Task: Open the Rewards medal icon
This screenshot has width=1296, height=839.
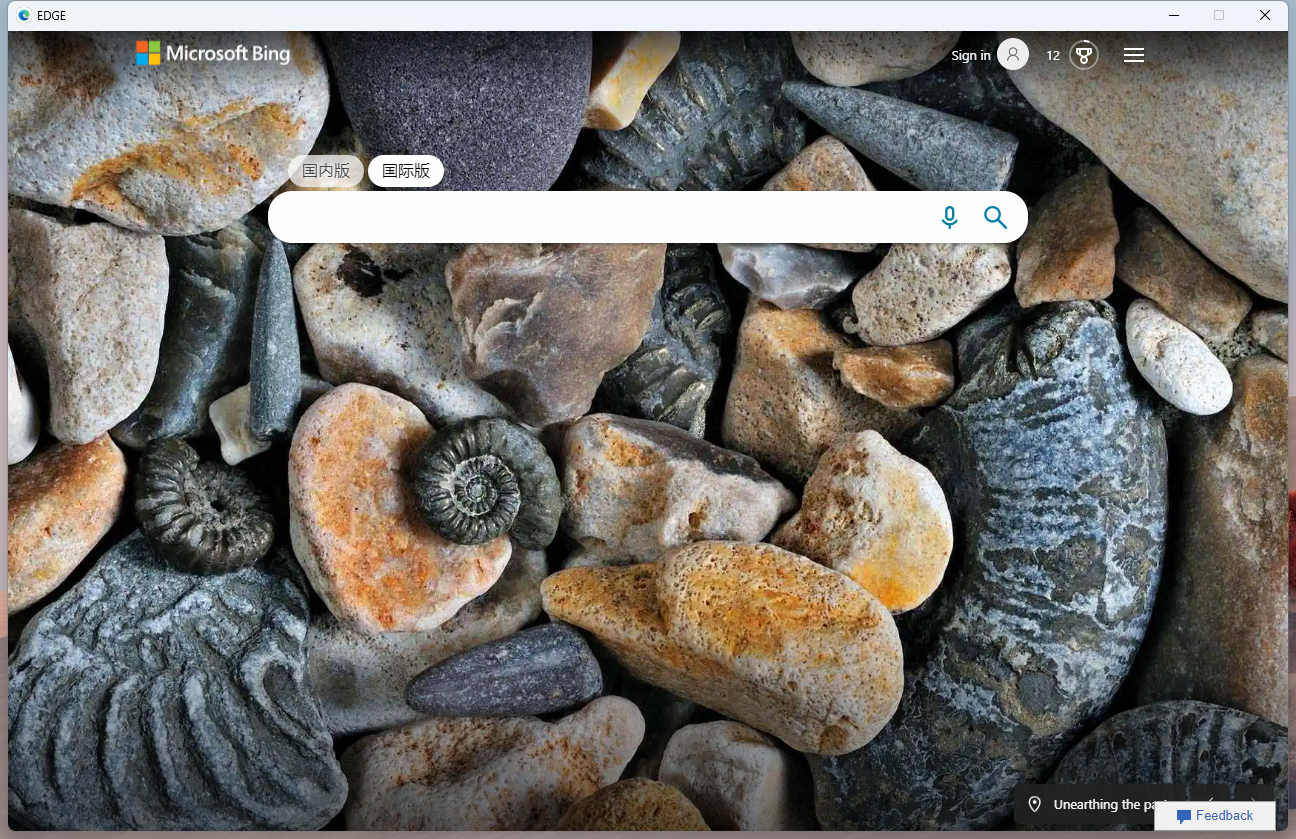Action: [1083, 55]
